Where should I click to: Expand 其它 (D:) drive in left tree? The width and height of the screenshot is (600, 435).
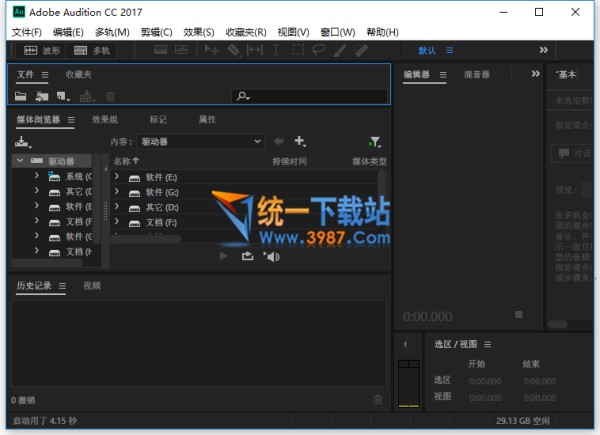[36, 191]
